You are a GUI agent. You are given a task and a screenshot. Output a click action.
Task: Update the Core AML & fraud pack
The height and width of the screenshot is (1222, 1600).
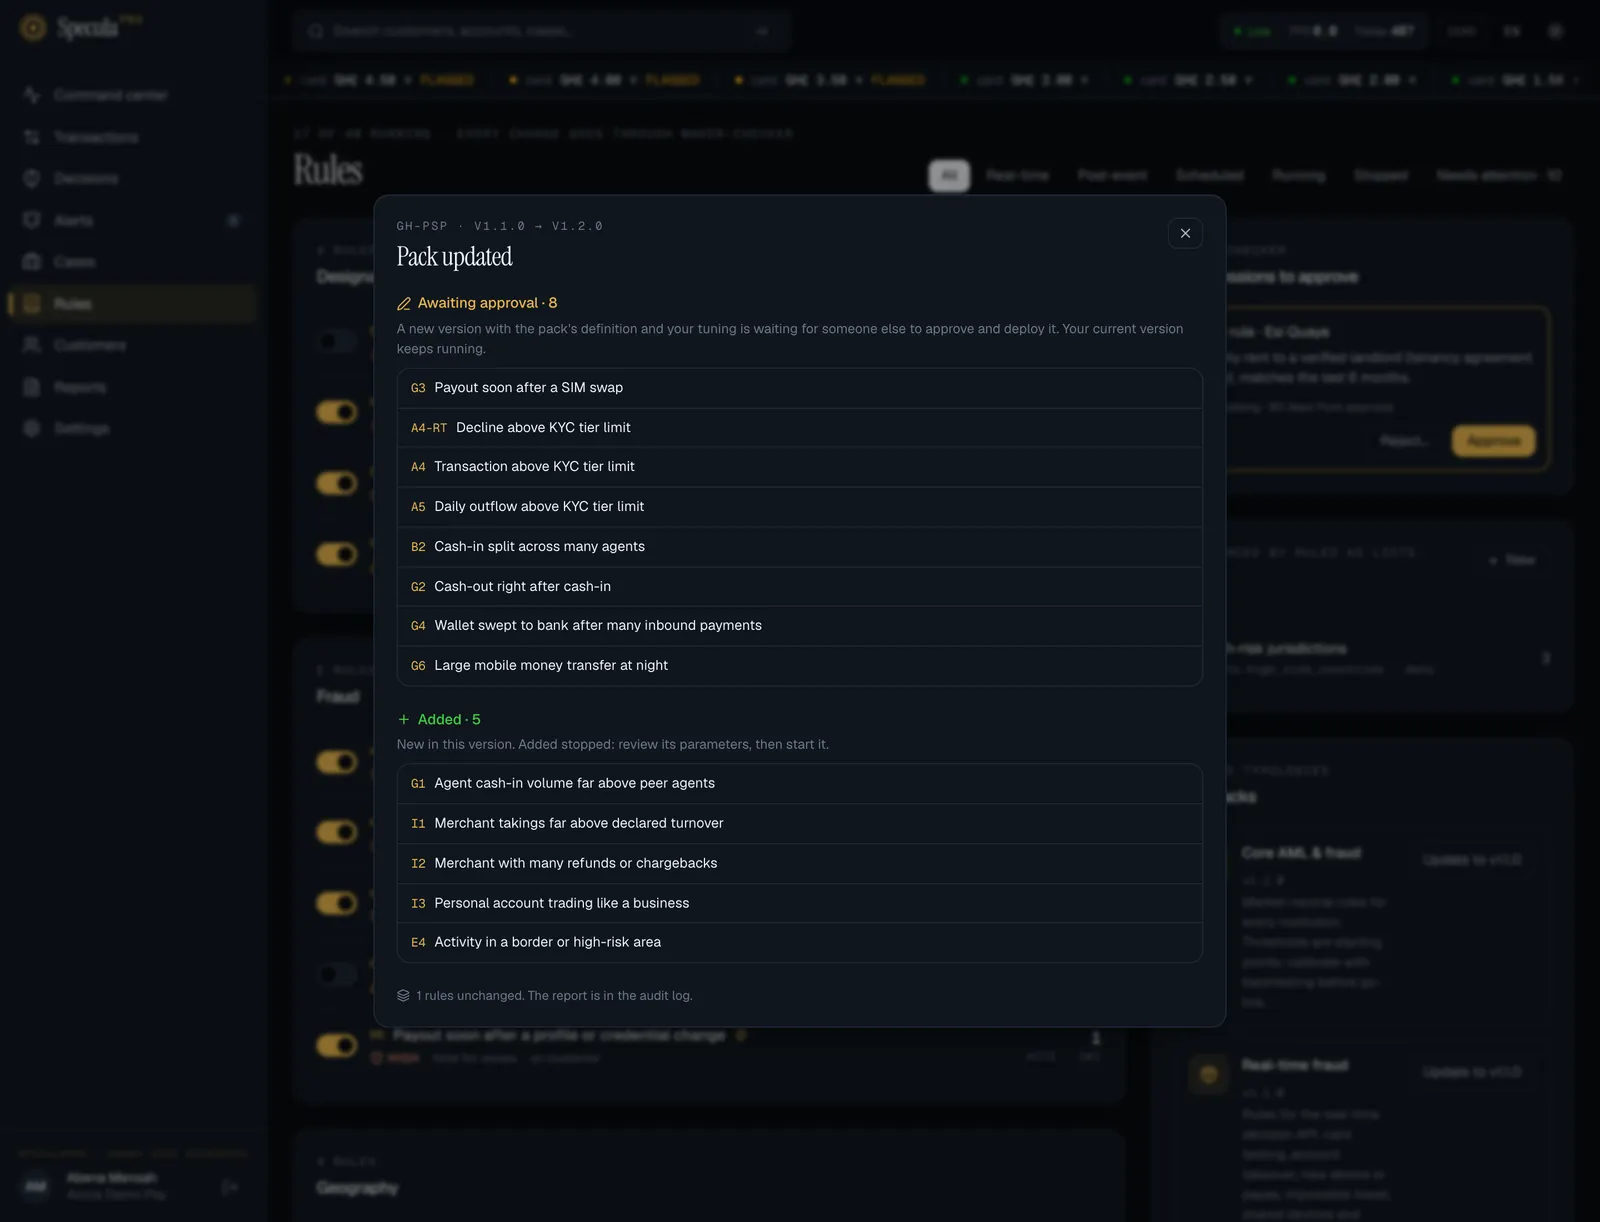pos(1472,860)
